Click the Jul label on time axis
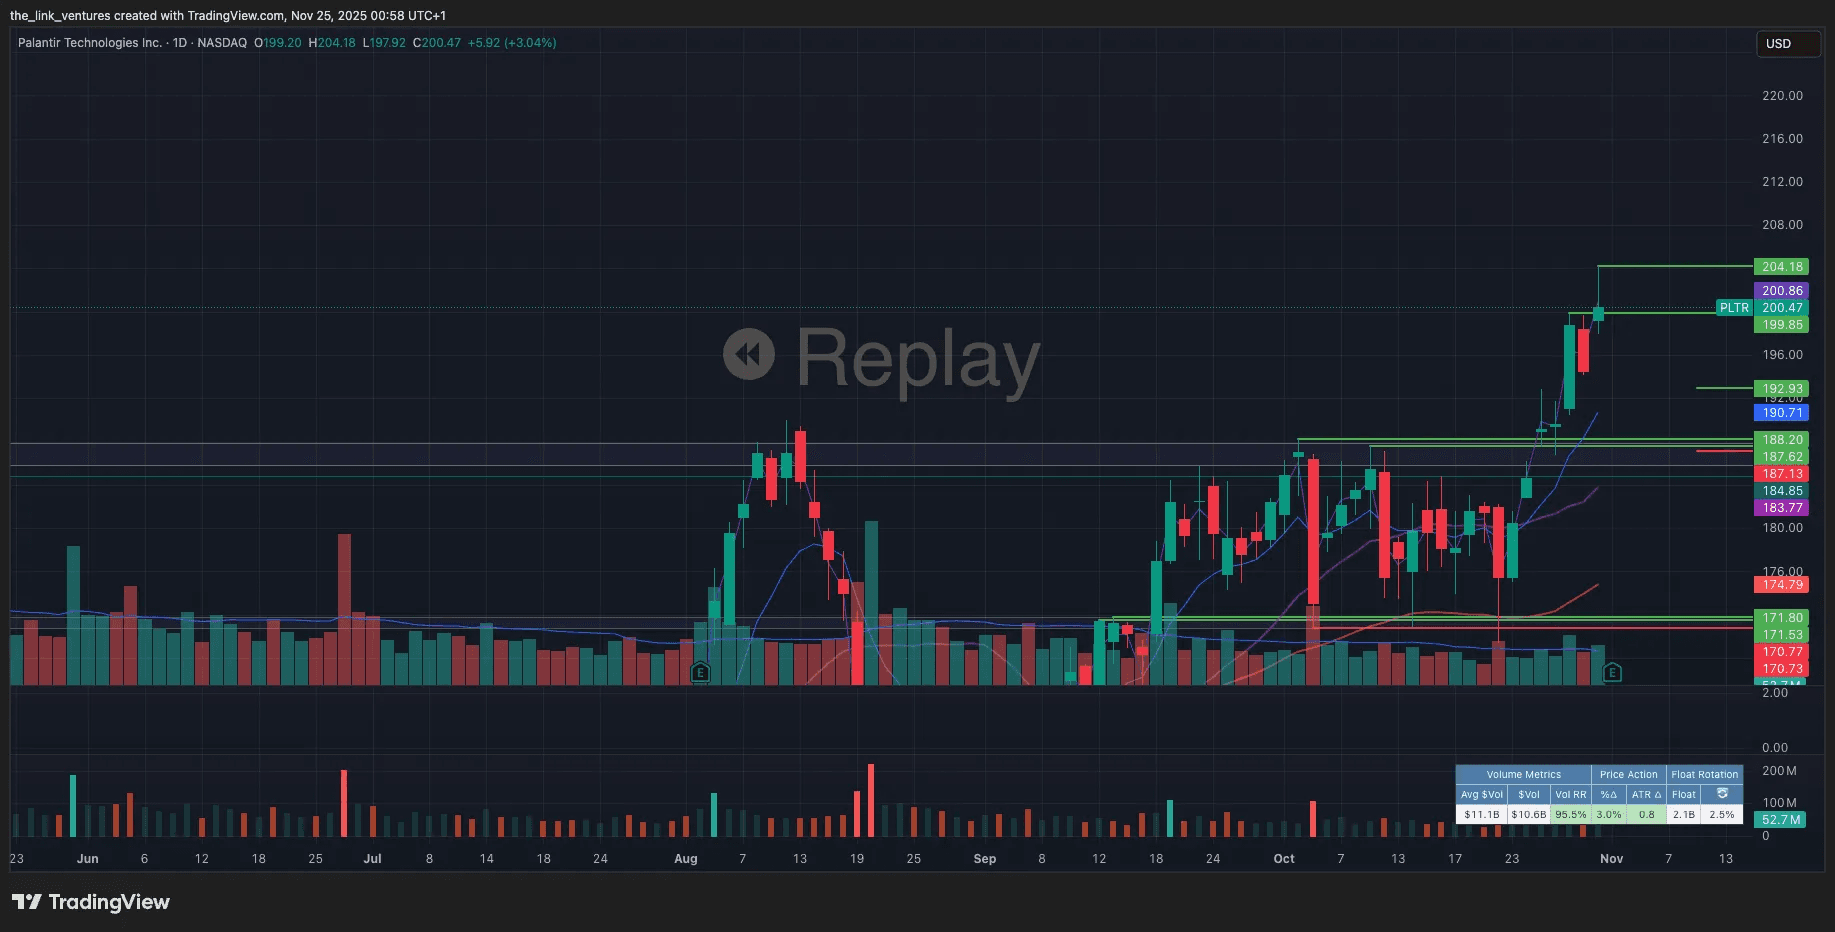Screen dimensions: 1835x932 tap(372, 859)
